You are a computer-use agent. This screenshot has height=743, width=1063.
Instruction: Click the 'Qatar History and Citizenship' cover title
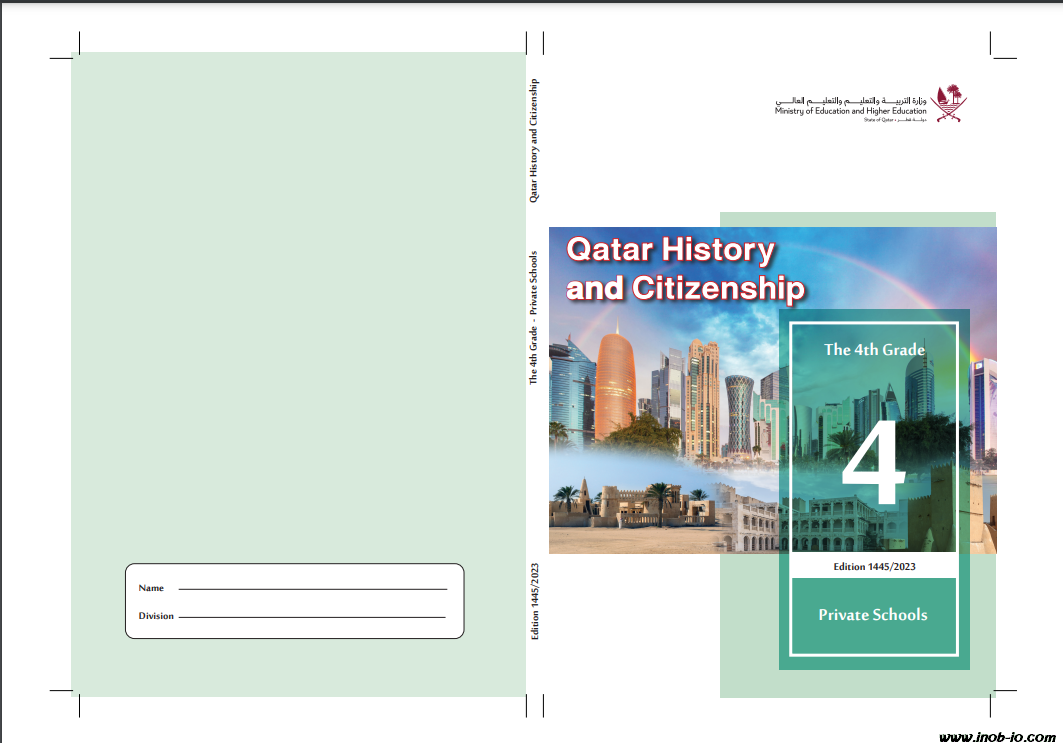tap(685, 268)
